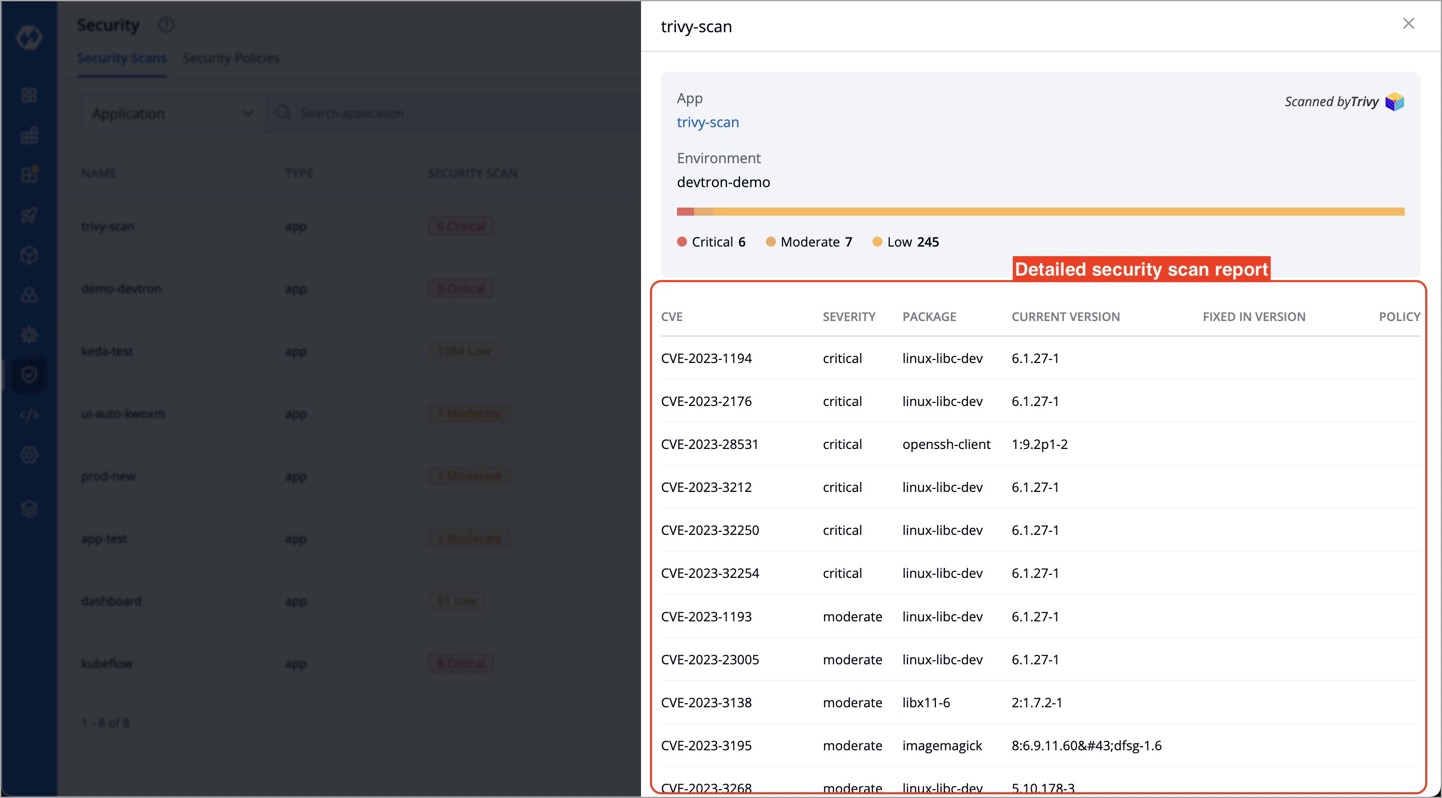
Task: Expand the Application filter dropdown
Action: click(x=172, y=114)
